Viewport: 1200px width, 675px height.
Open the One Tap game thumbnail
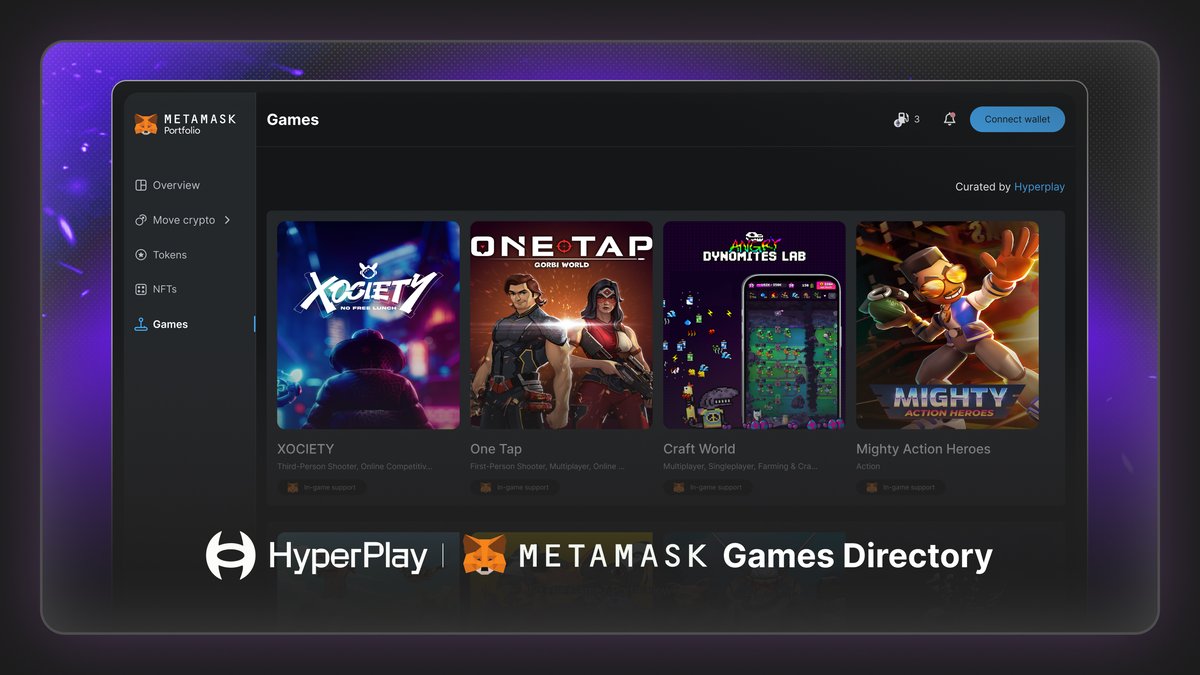point(561,325)
